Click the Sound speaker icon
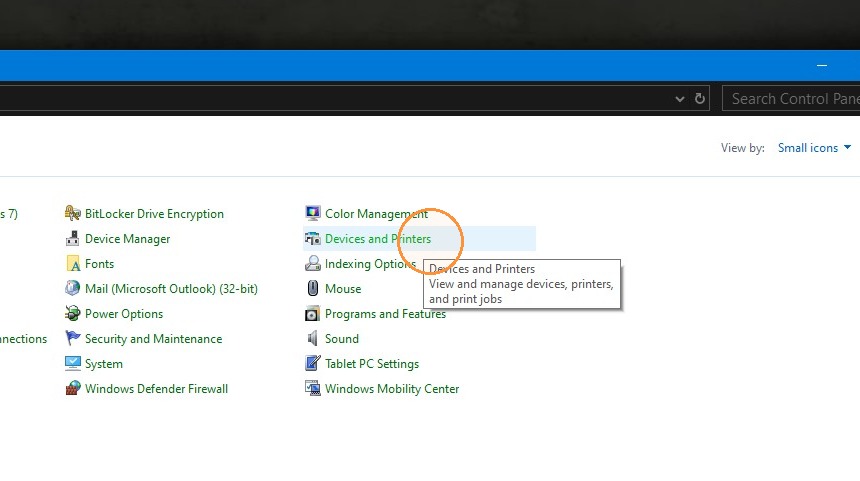860x481 pixels. tap(313, 338)
